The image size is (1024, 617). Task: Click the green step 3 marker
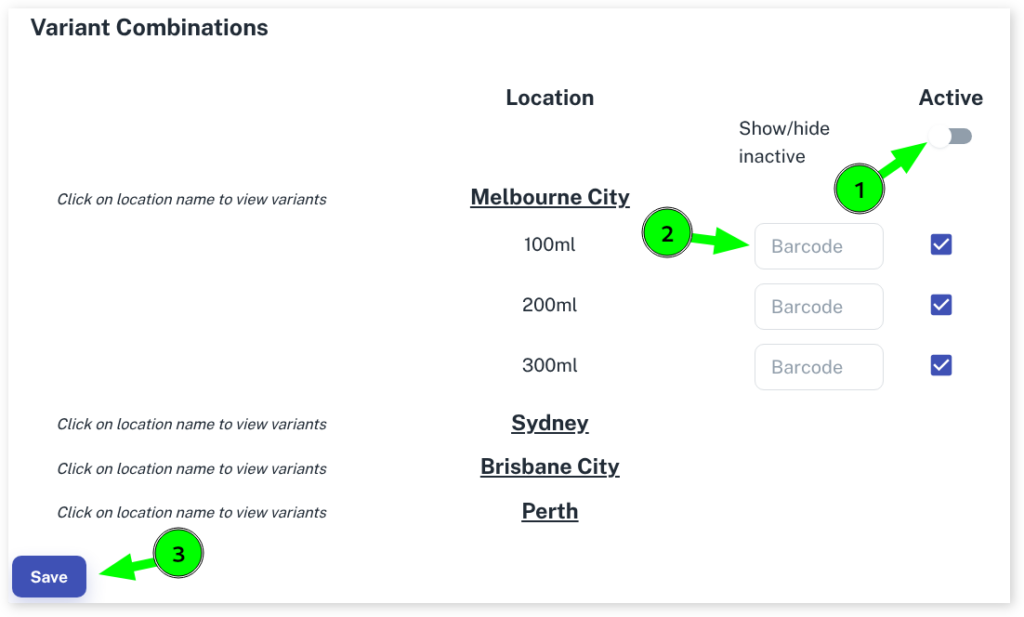pos(178,554)
